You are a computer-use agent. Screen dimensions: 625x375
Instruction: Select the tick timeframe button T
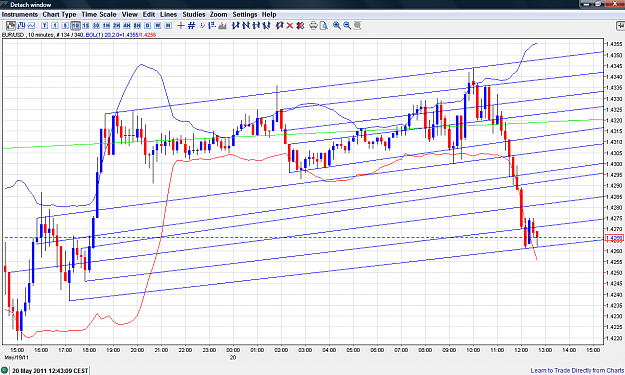pos(45,26)
